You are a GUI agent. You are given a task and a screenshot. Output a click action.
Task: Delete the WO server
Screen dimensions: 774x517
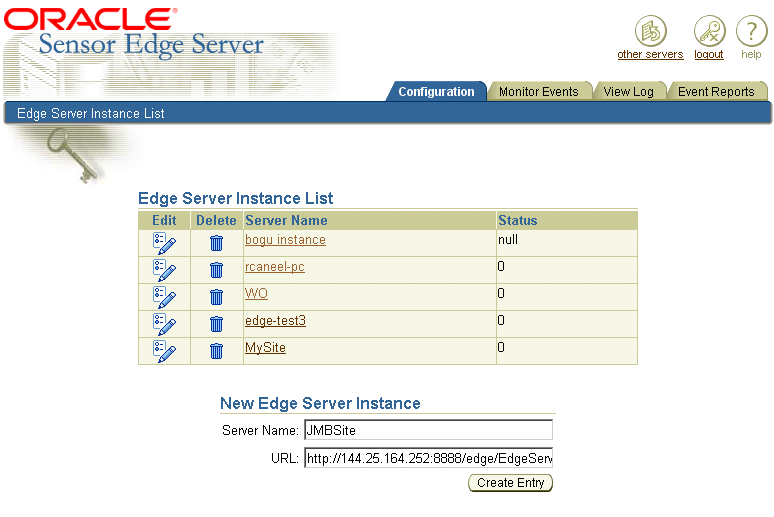coord(216,297)
